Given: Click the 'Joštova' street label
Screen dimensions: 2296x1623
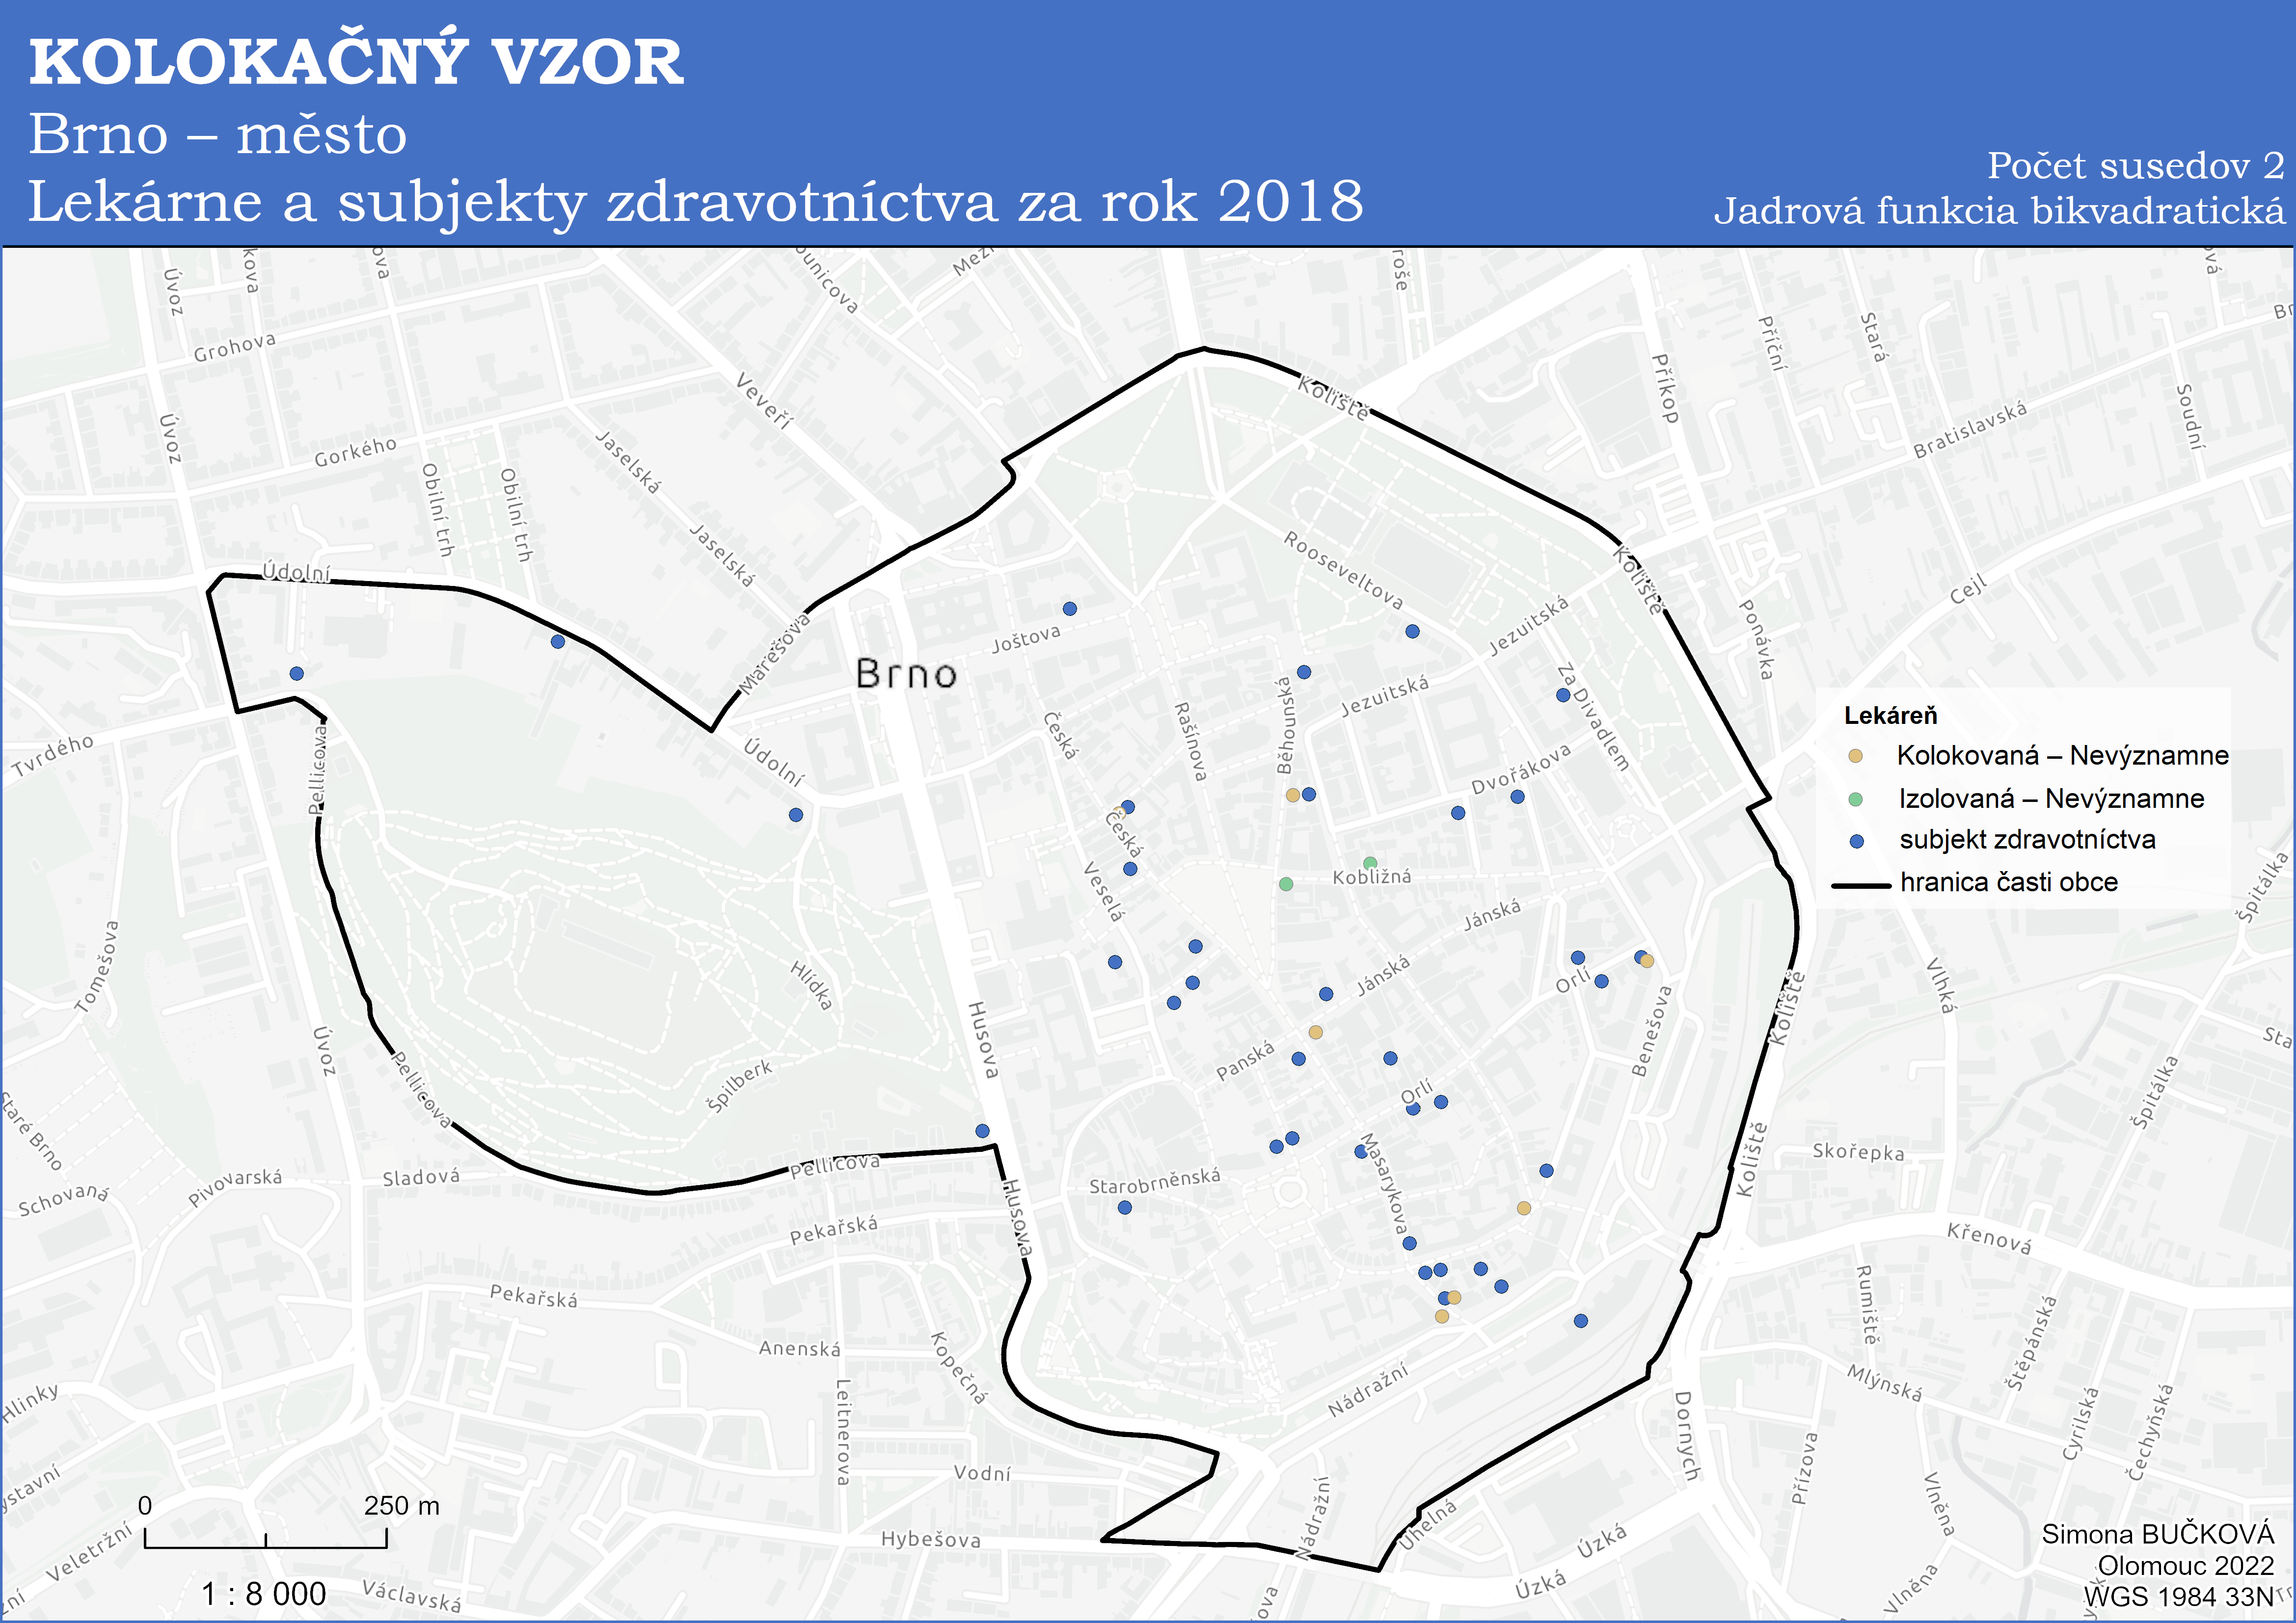Looking at the screenshot, I should pos(1026,638).
